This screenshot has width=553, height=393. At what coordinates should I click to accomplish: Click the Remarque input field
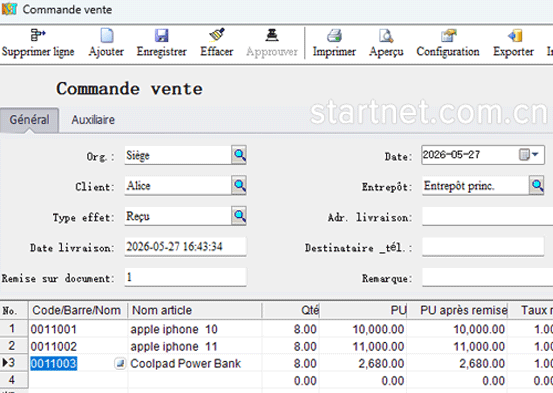tap(487, 277)
